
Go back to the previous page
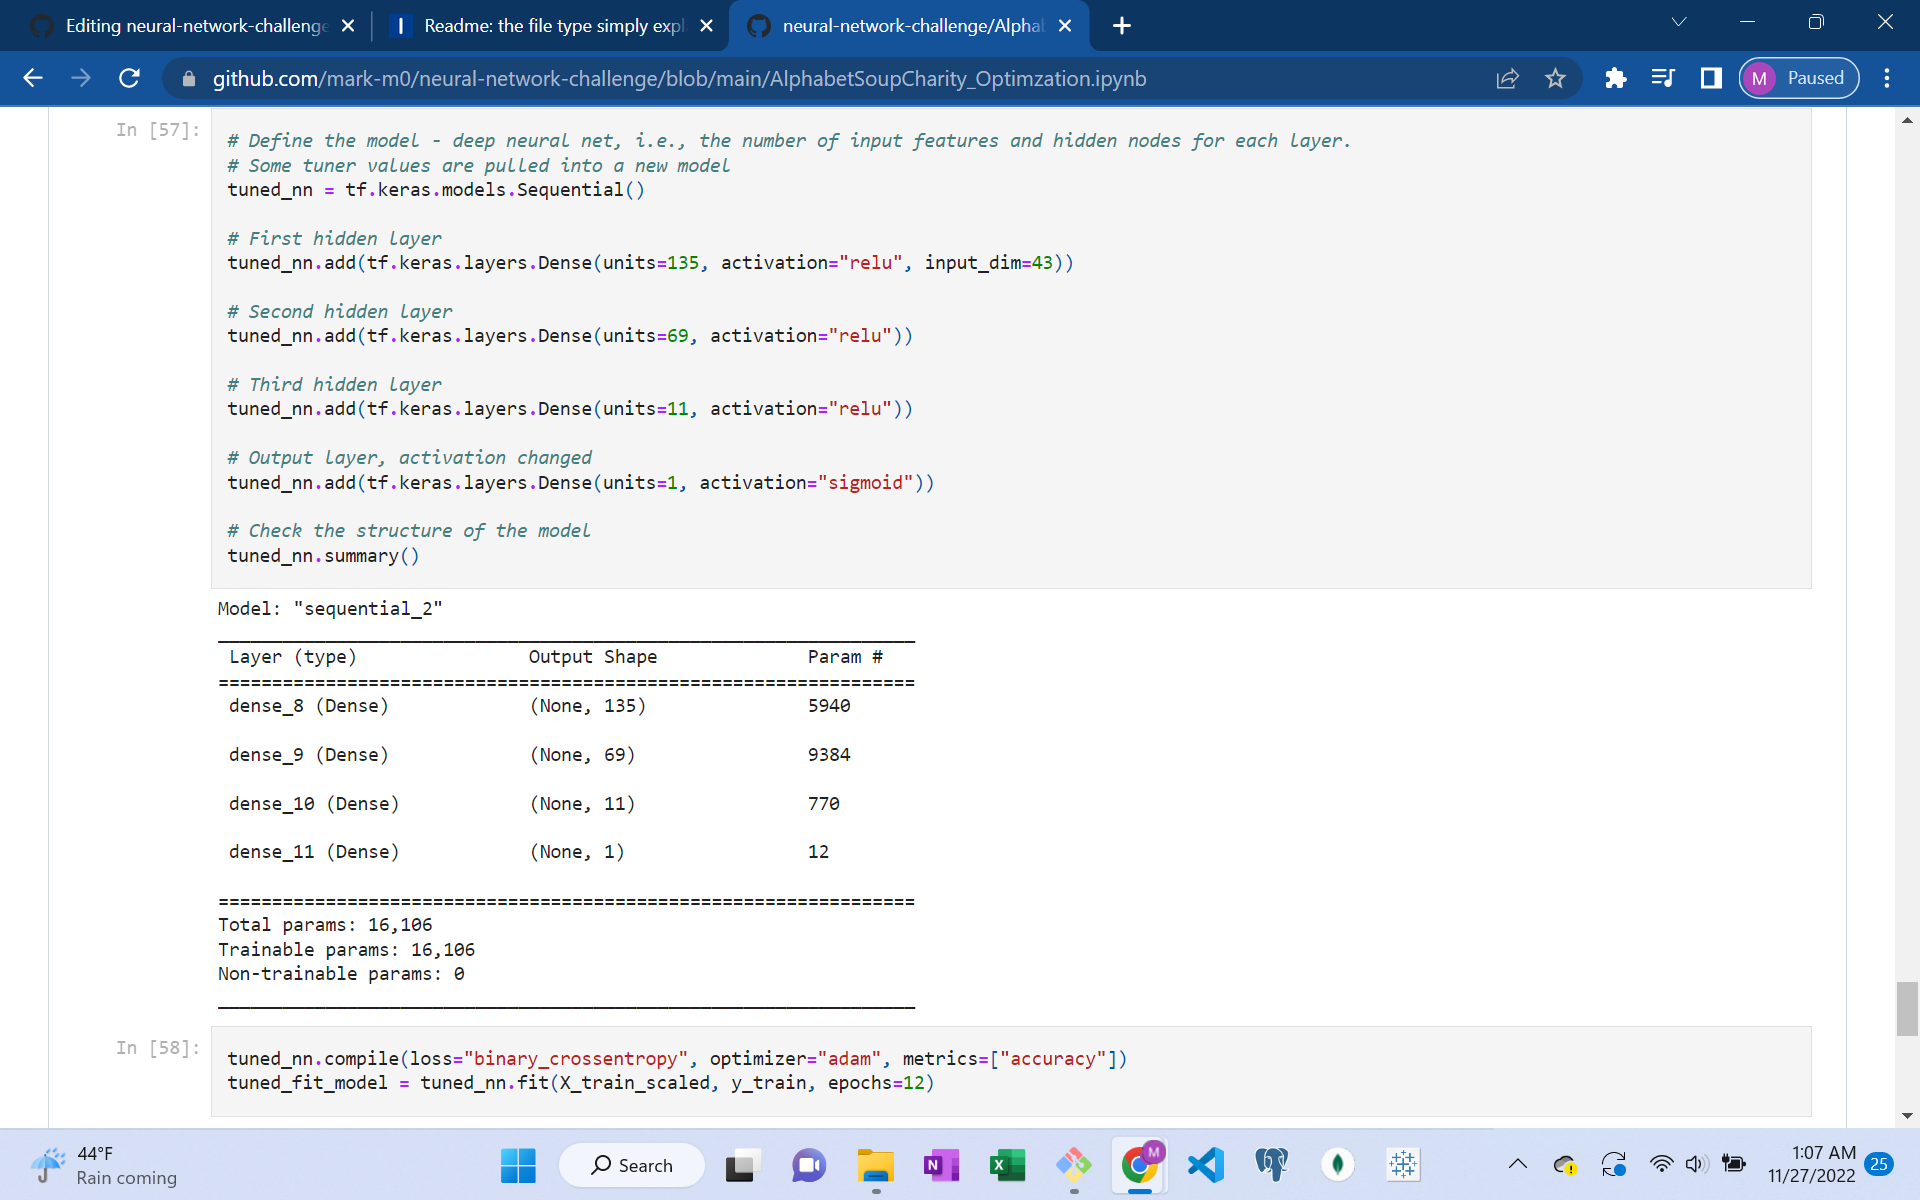coord(33,78)
